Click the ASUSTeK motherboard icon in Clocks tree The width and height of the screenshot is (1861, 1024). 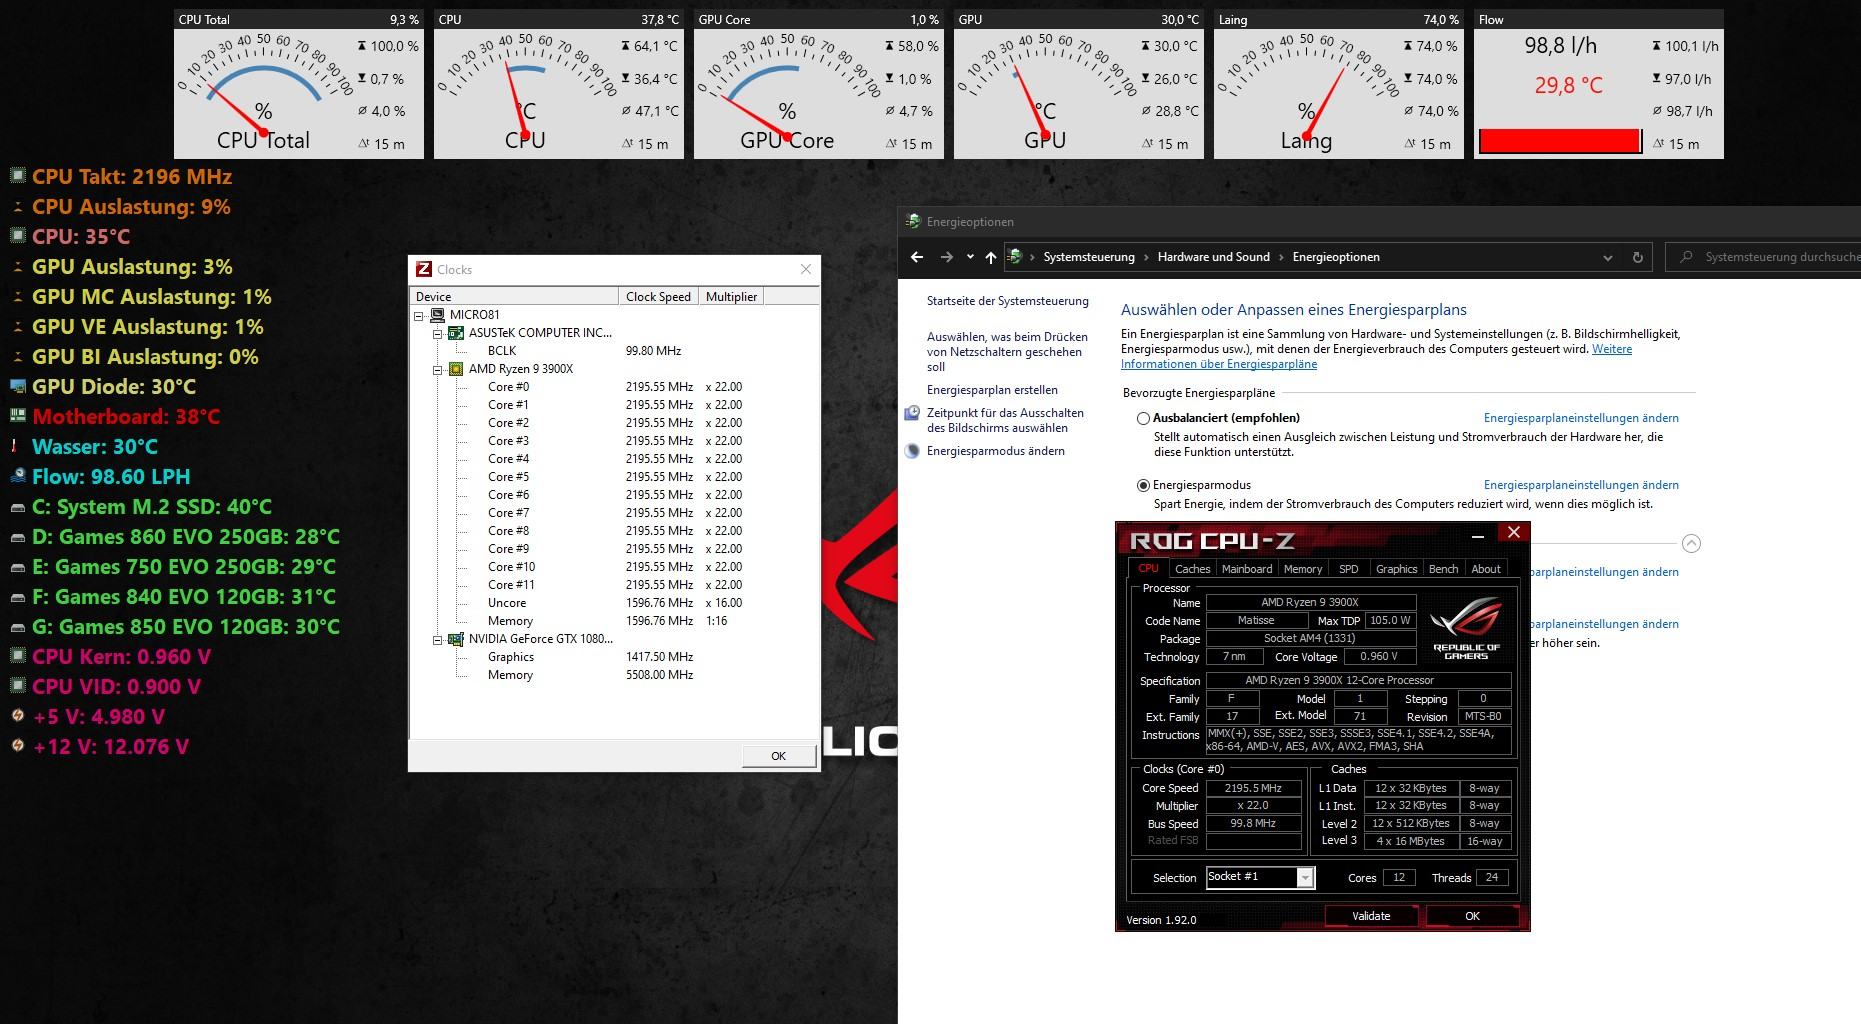tap(456, 333)
